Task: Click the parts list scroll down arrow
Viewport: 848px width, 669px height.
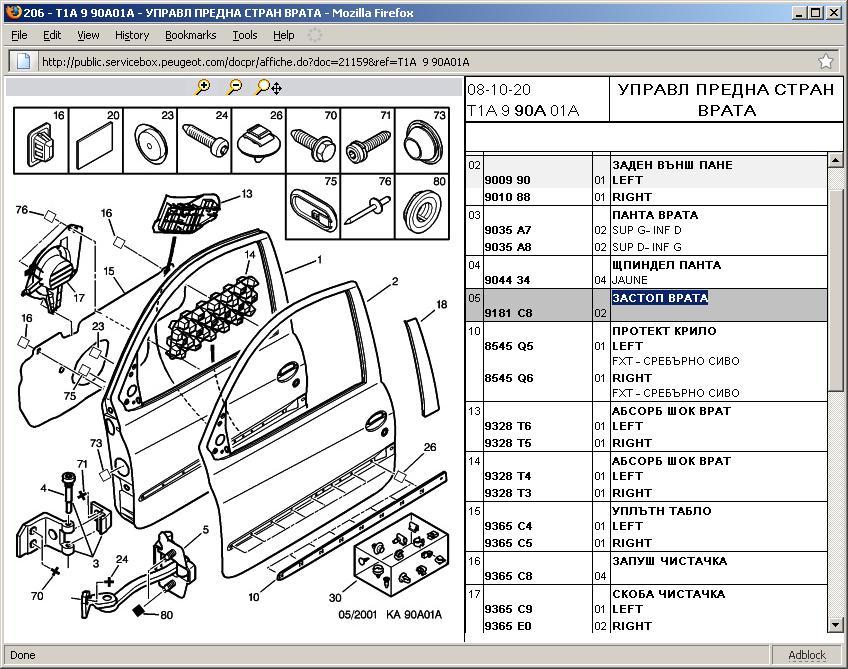Action: (835, 625)
